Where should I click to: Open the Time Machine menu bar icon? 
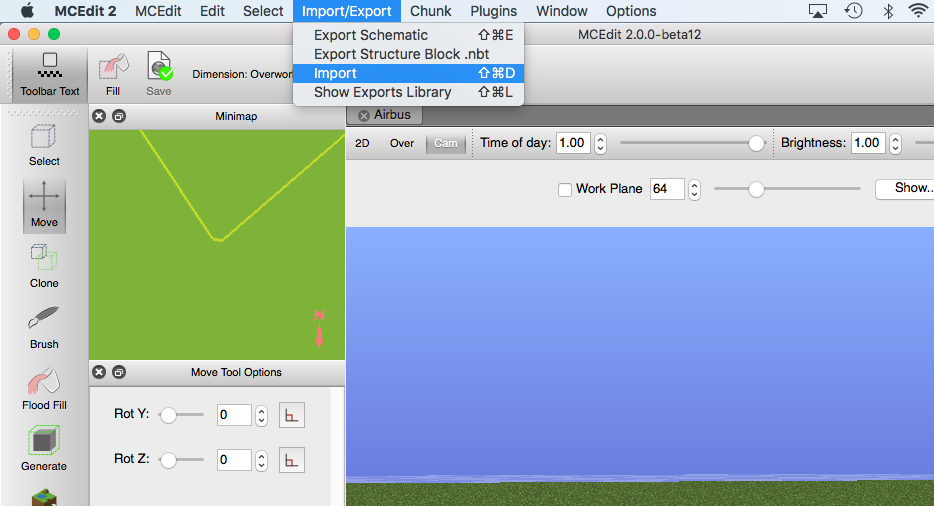tap(854, 11)
